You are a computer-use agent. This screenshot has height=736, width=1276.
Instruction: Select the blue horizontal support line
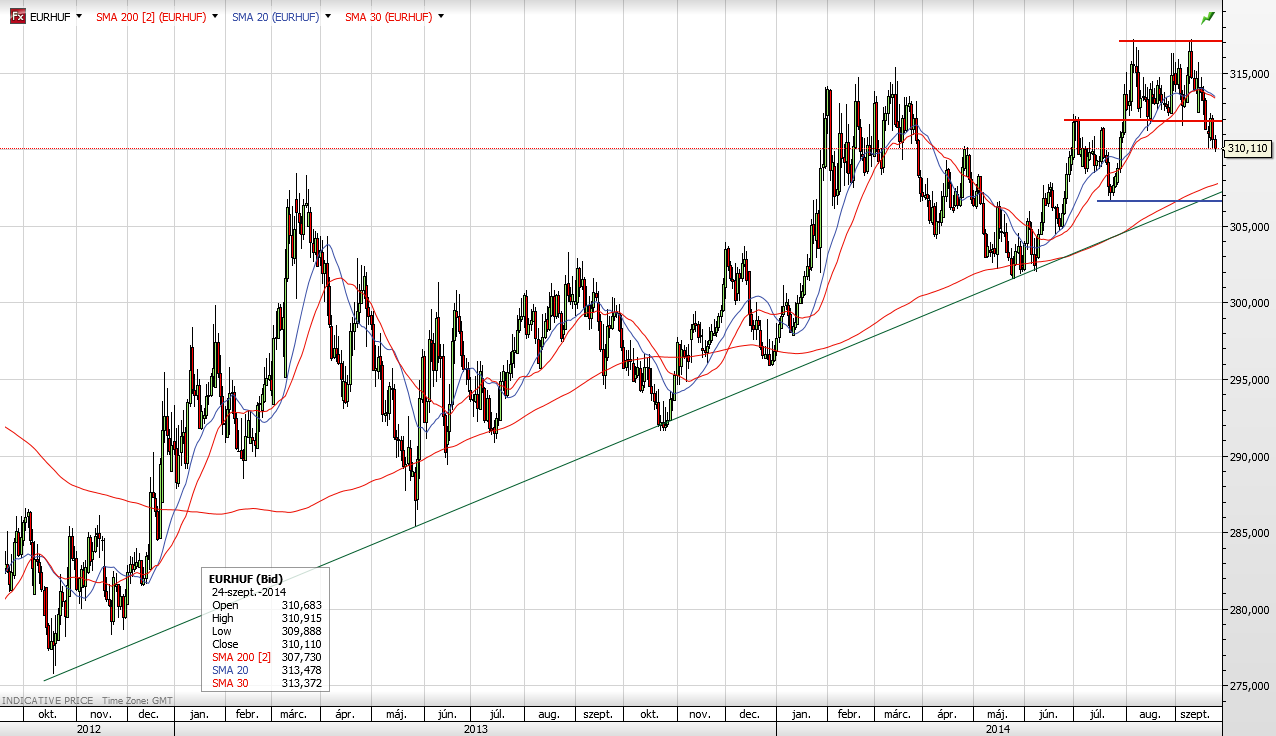pyautogui.click(x=1159, y=201)
